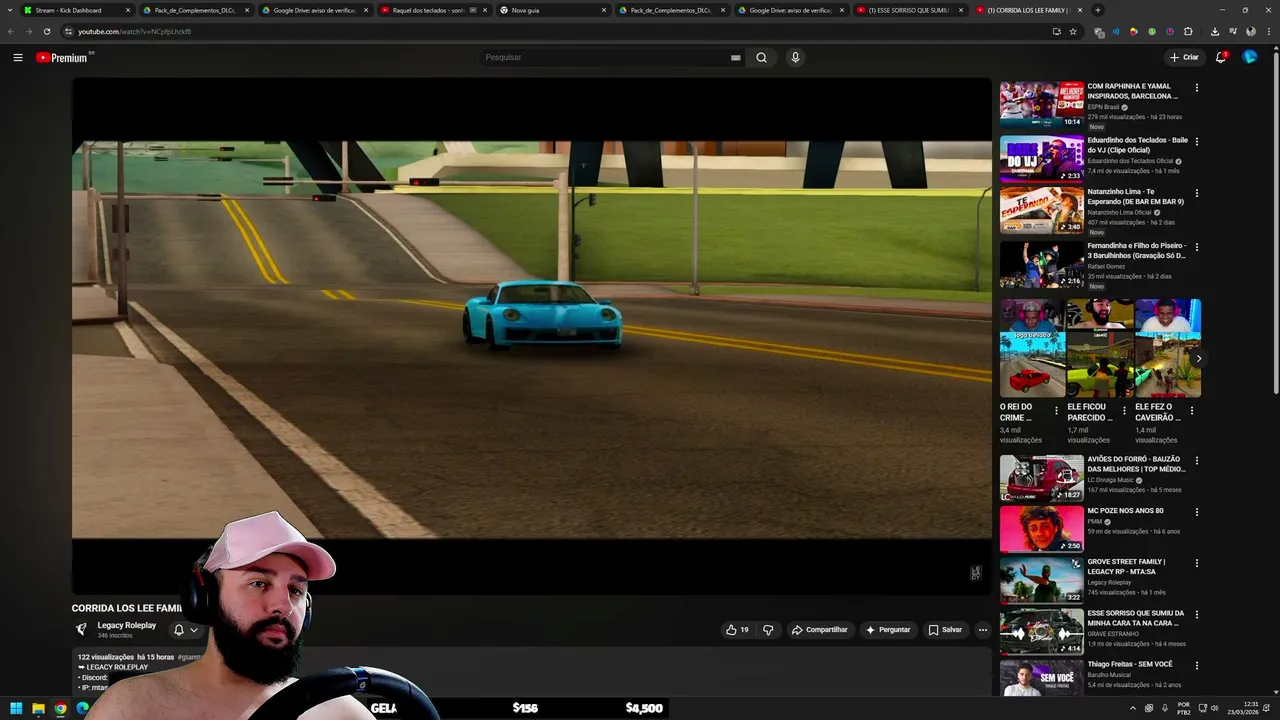Reload the page in Chrome
The height and width of the screenshot is (720, 1280).
click(47, 31)
